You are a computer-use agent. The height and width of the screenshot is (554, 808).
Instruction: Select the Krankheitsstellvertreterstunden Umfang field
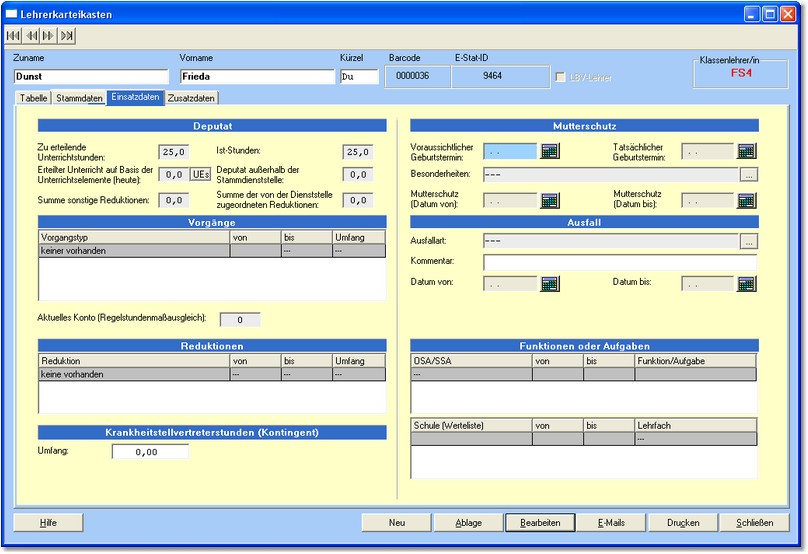(150, 452)
